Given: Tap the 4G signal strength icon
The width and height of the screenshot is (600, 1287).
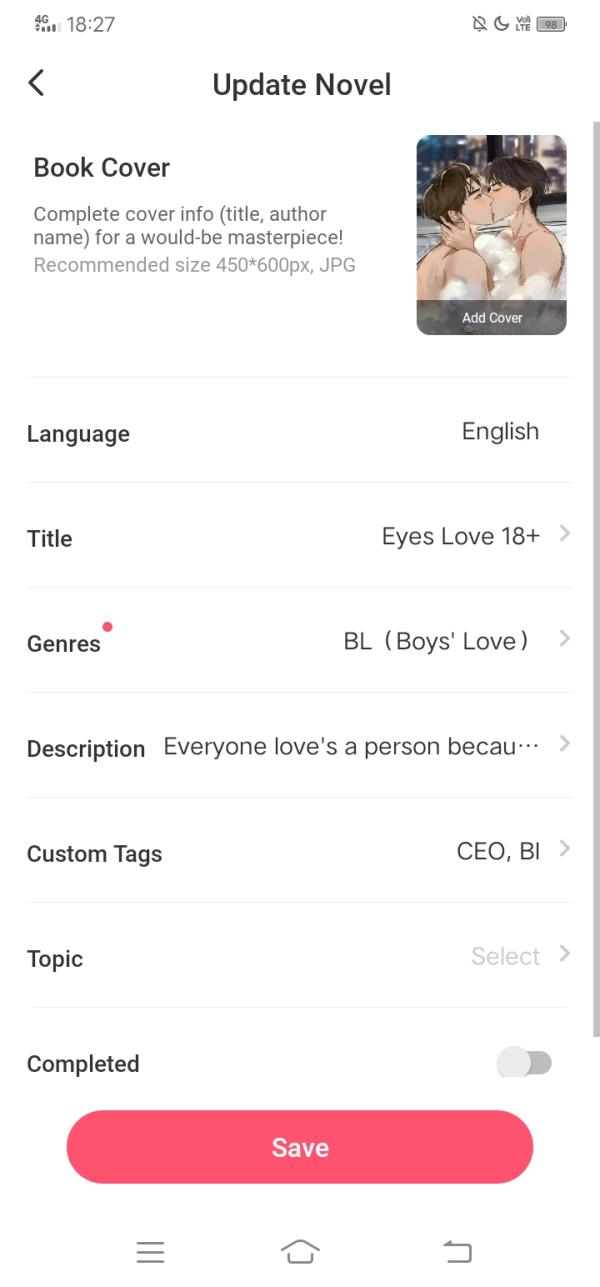Looking at the screenshot, I should click(47, 24).
